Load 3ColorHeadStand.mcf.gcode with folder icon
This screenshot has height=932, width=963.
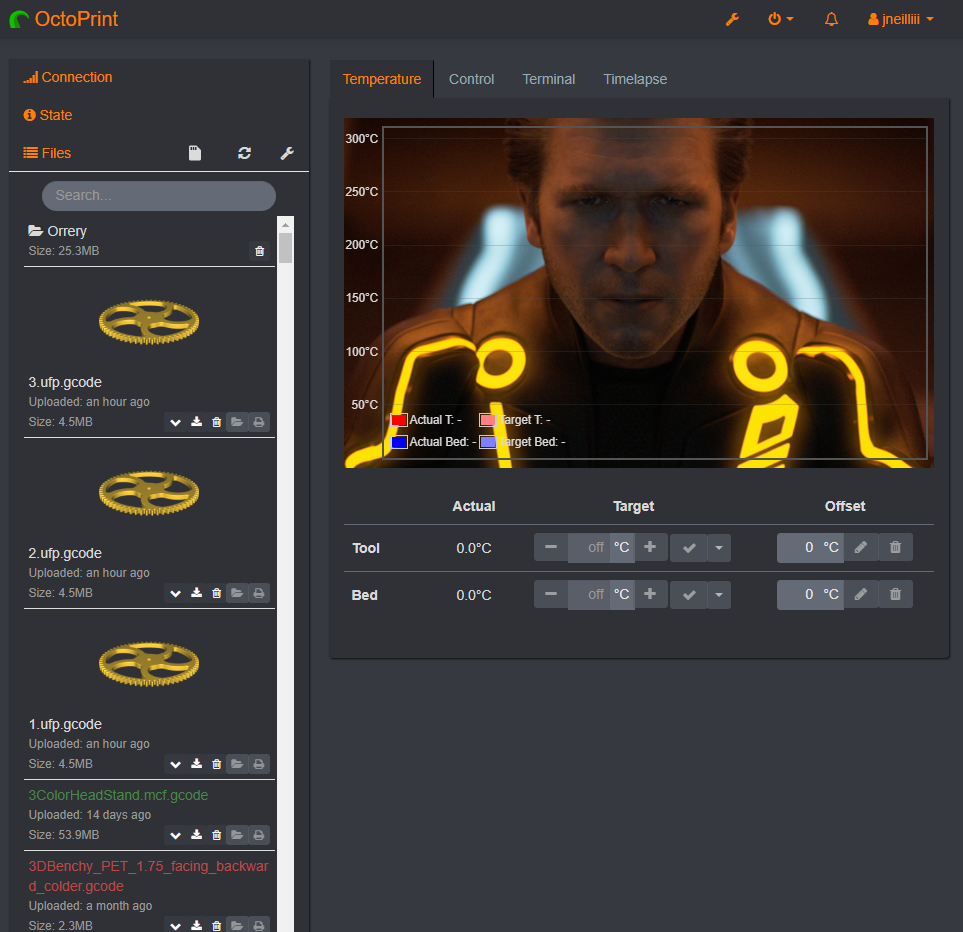click(x=237, y=836)
